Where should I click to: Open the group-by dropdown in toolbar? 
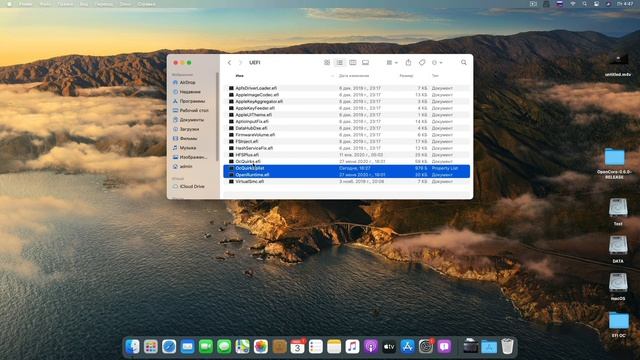point(392,62)
